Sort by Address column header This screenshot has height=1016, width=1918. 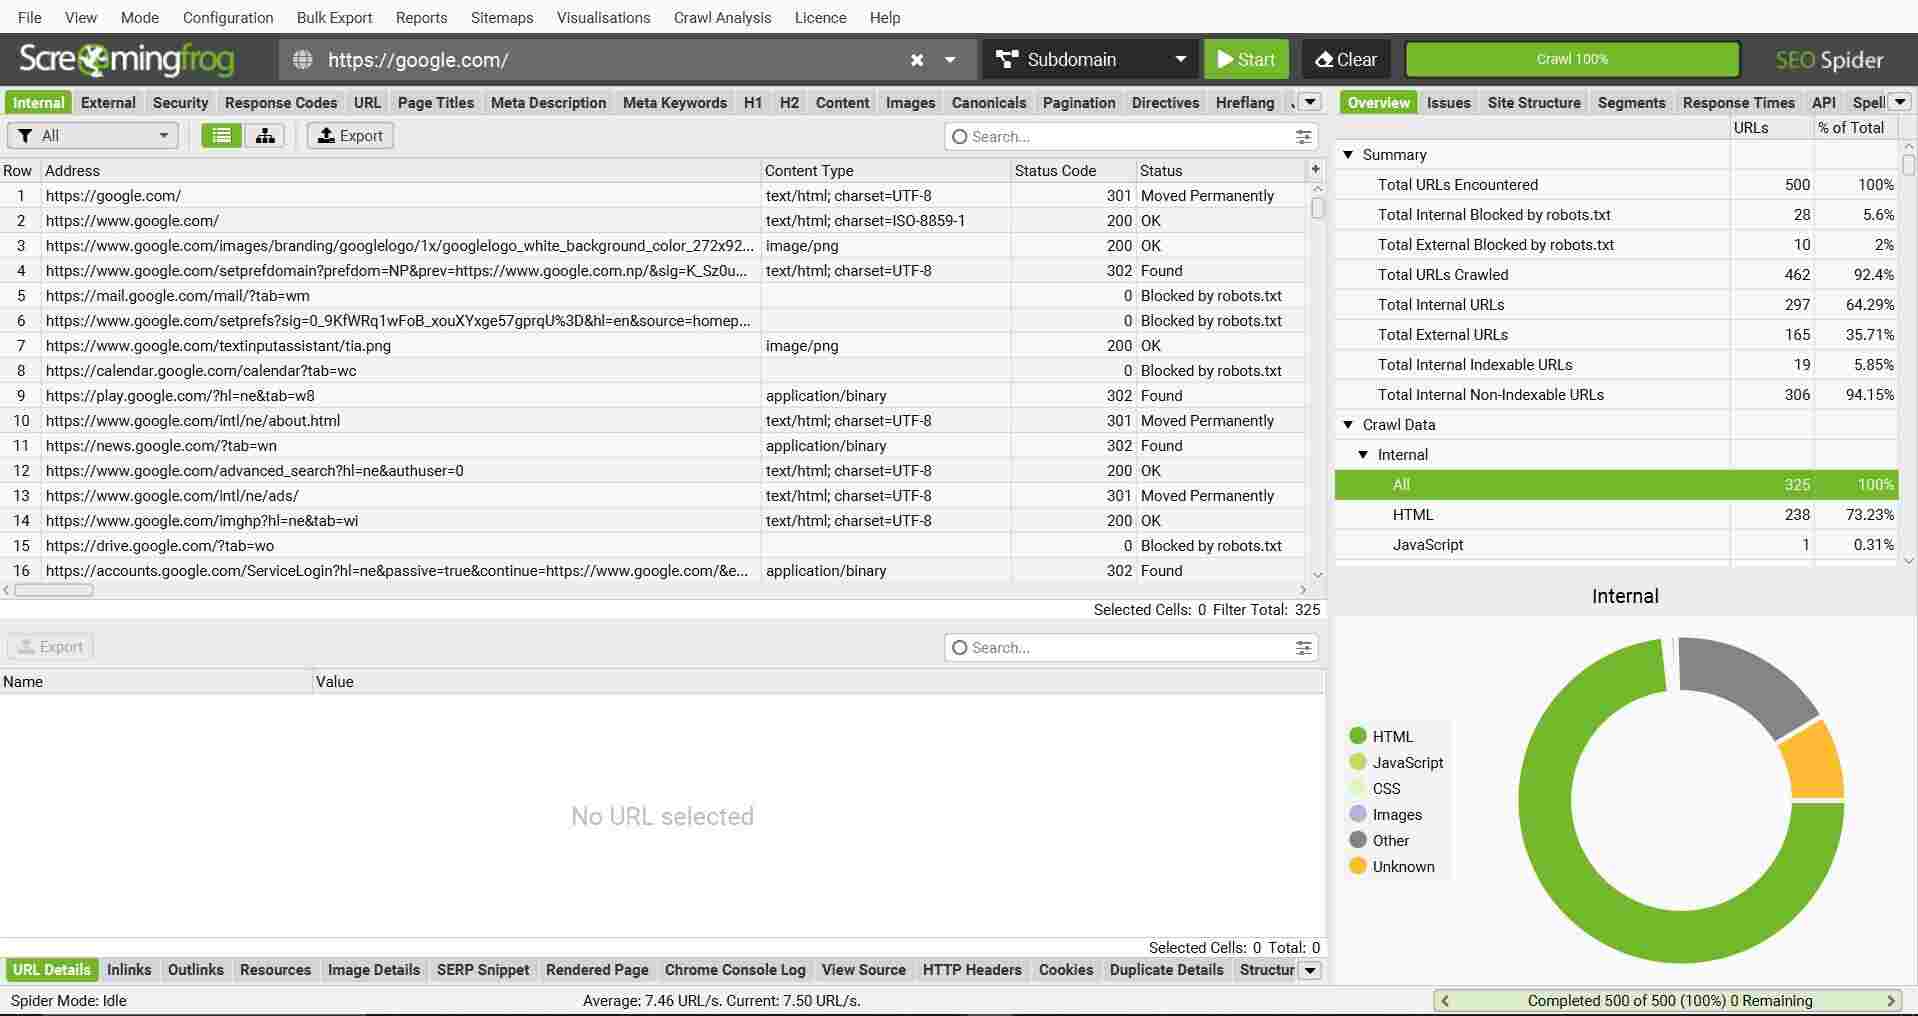coord(400,171)
